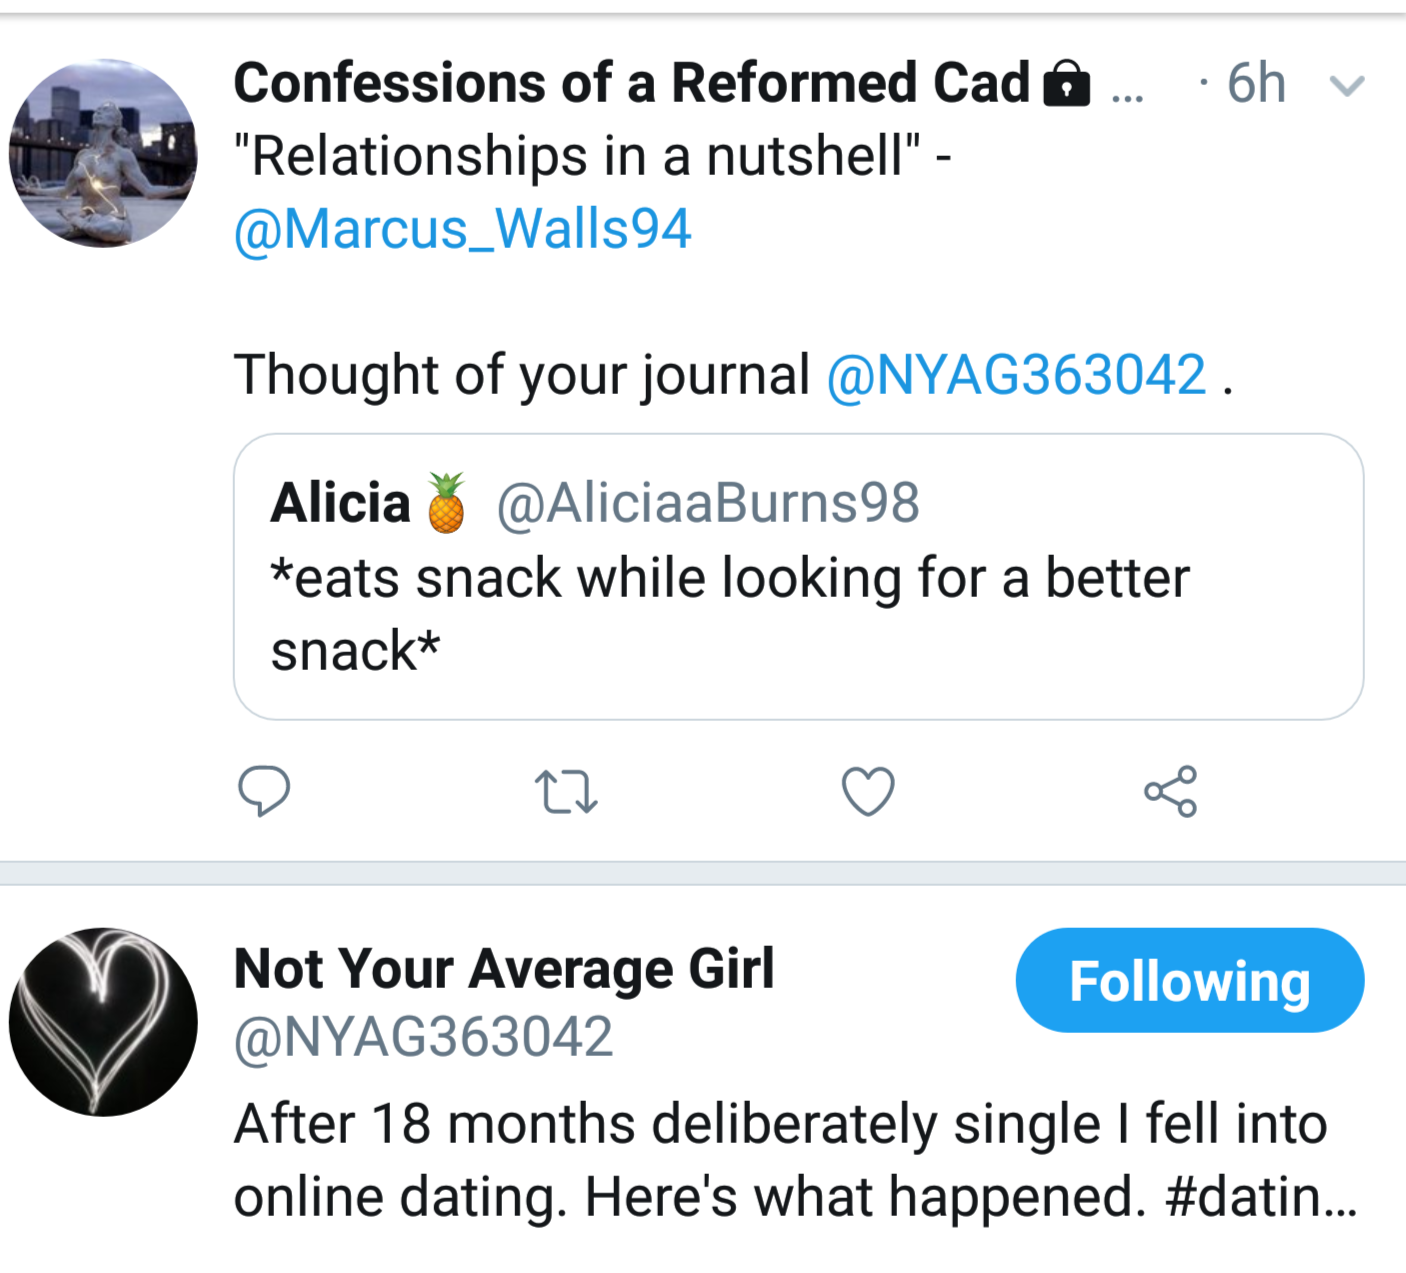Viewport: 1406px width, 1273px height.
Task: Open the #datin… hashtag in the bio
Action: (1260, 1197)
